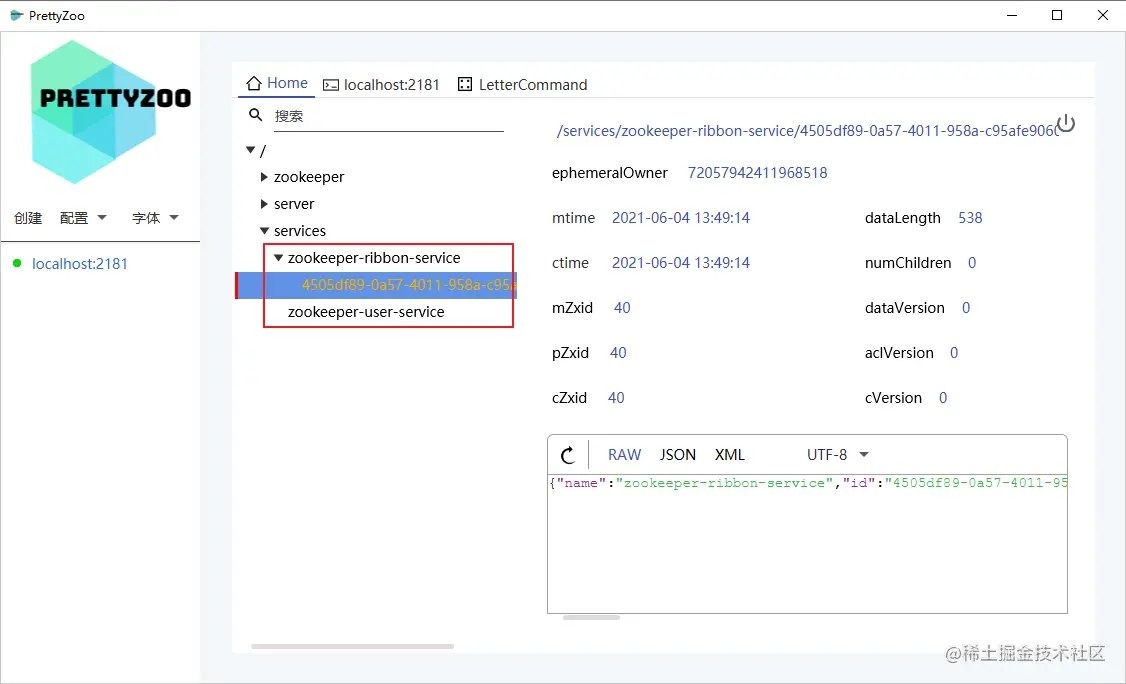
Task: Click the refresh data icon
Action: pos(567,455)
